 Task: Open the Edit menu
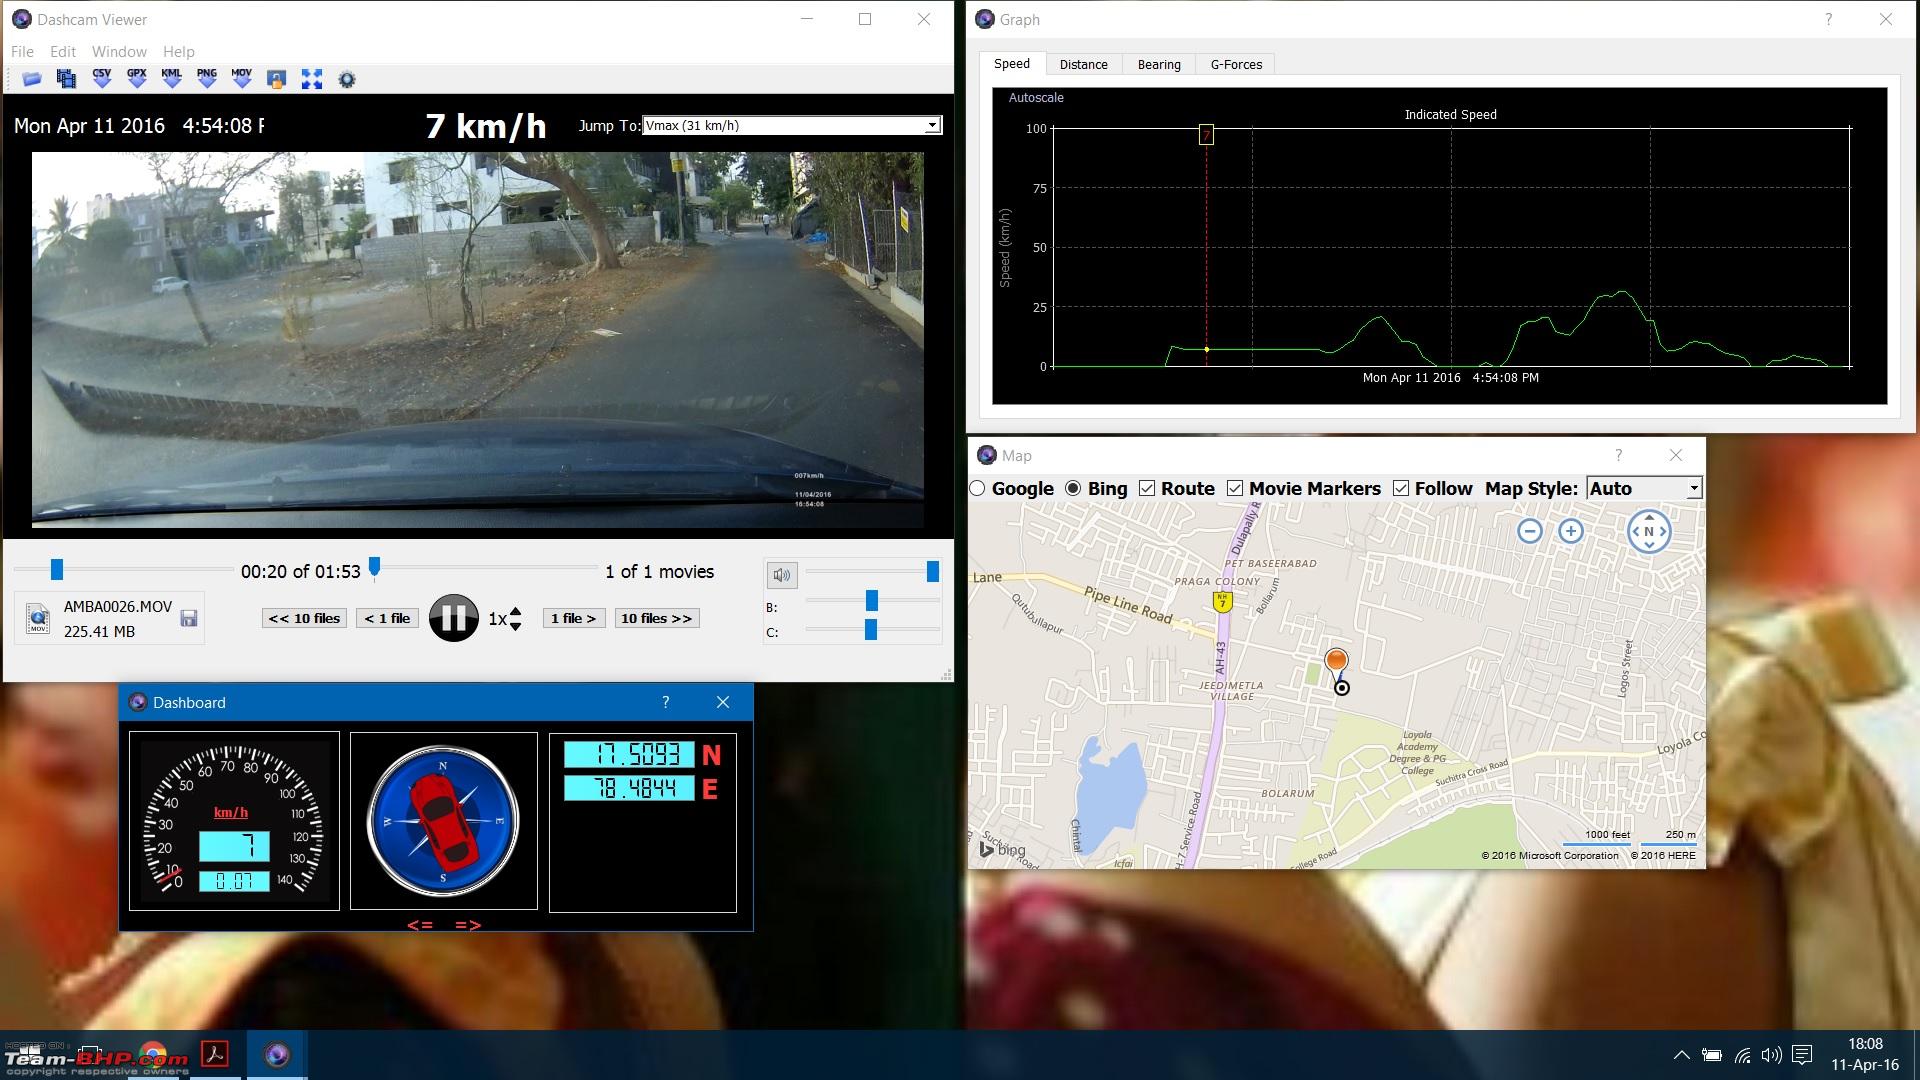tap(63, 51)
